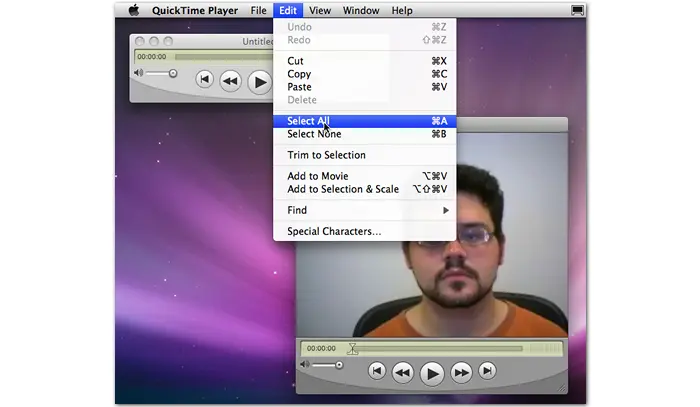The width and height of the screenshot is (700, 407).
Task: Zoom the Untitled window
Action: (168, 42)
